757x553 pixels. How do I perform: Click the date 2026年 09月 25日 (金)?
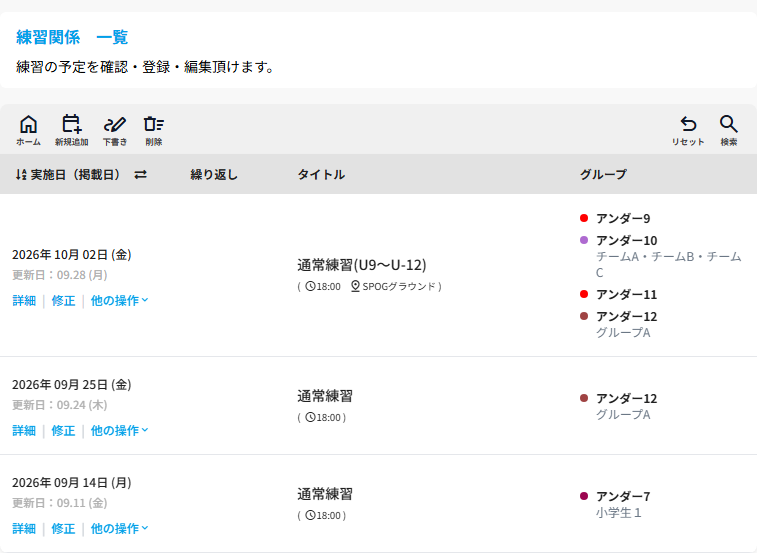click(71, 384)
